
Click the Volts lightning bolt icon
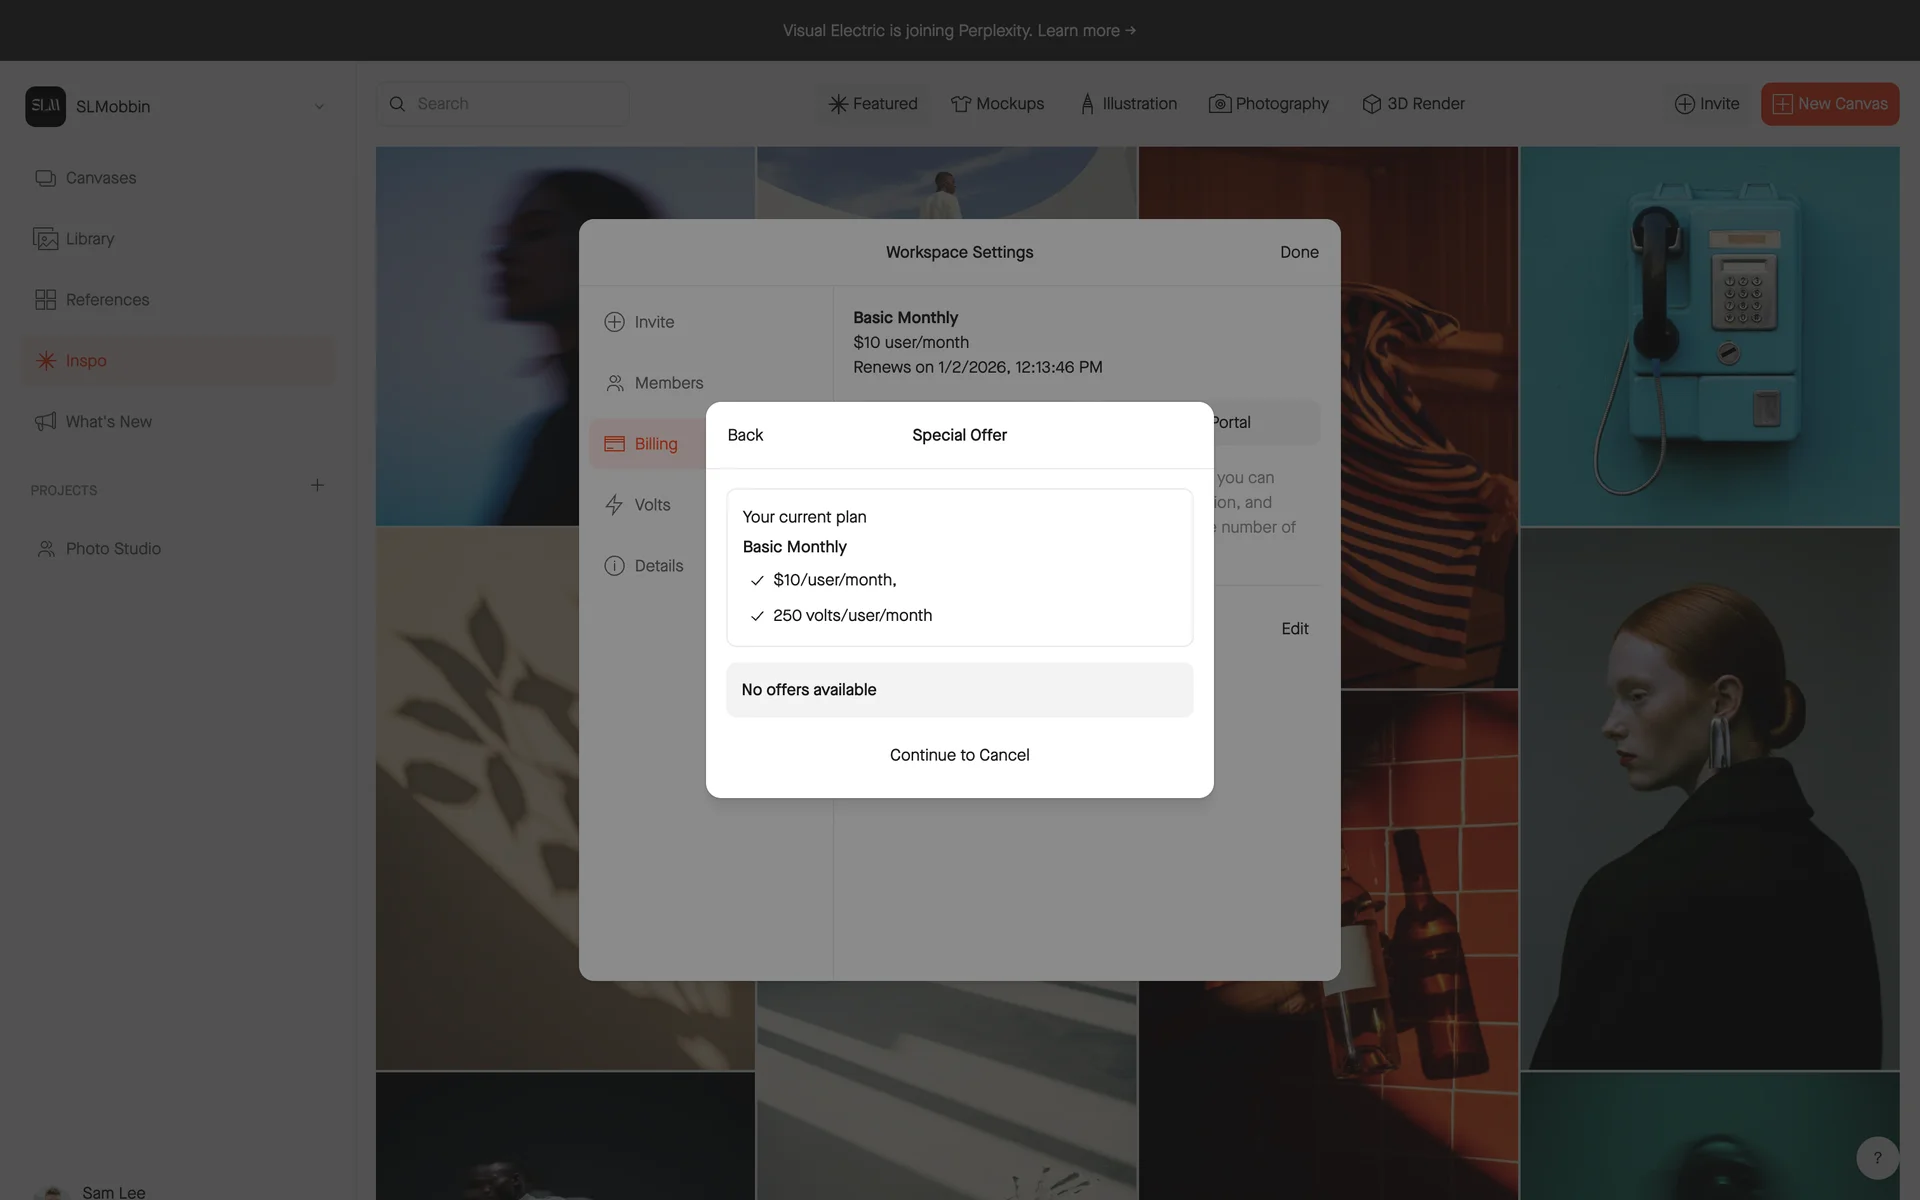coord(614,505)
